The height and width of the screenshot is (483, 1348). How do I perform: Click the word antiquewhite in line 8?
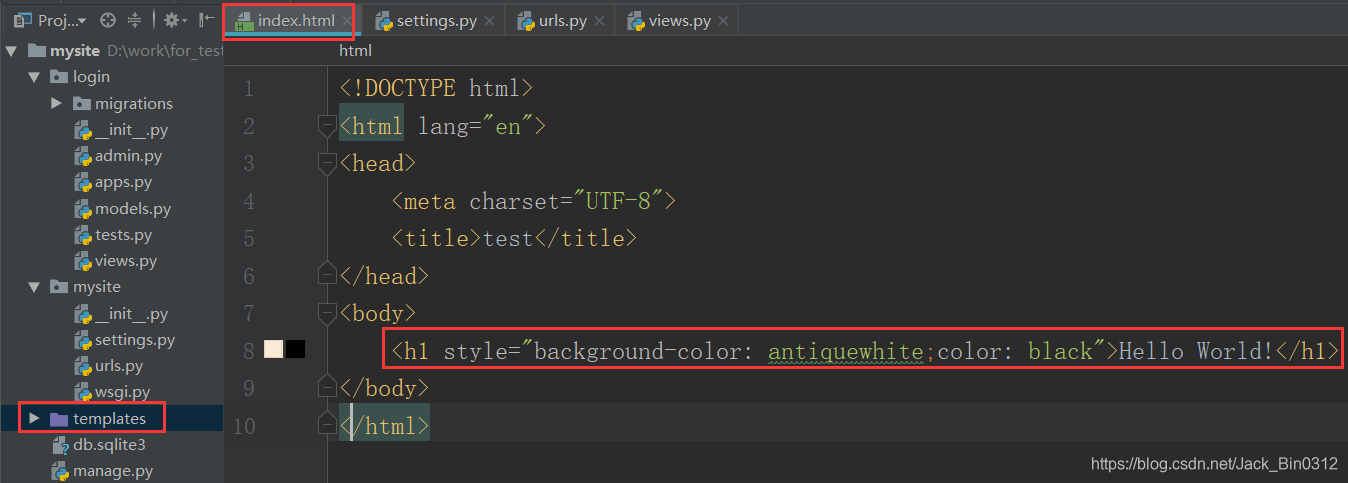pyautogui.click(x=846, y=350)
